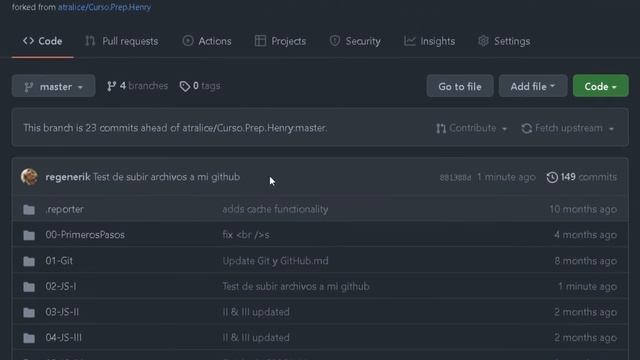Screen dimensions: 640x360
Task: View the 149 commits history
Action: (582, 177)
